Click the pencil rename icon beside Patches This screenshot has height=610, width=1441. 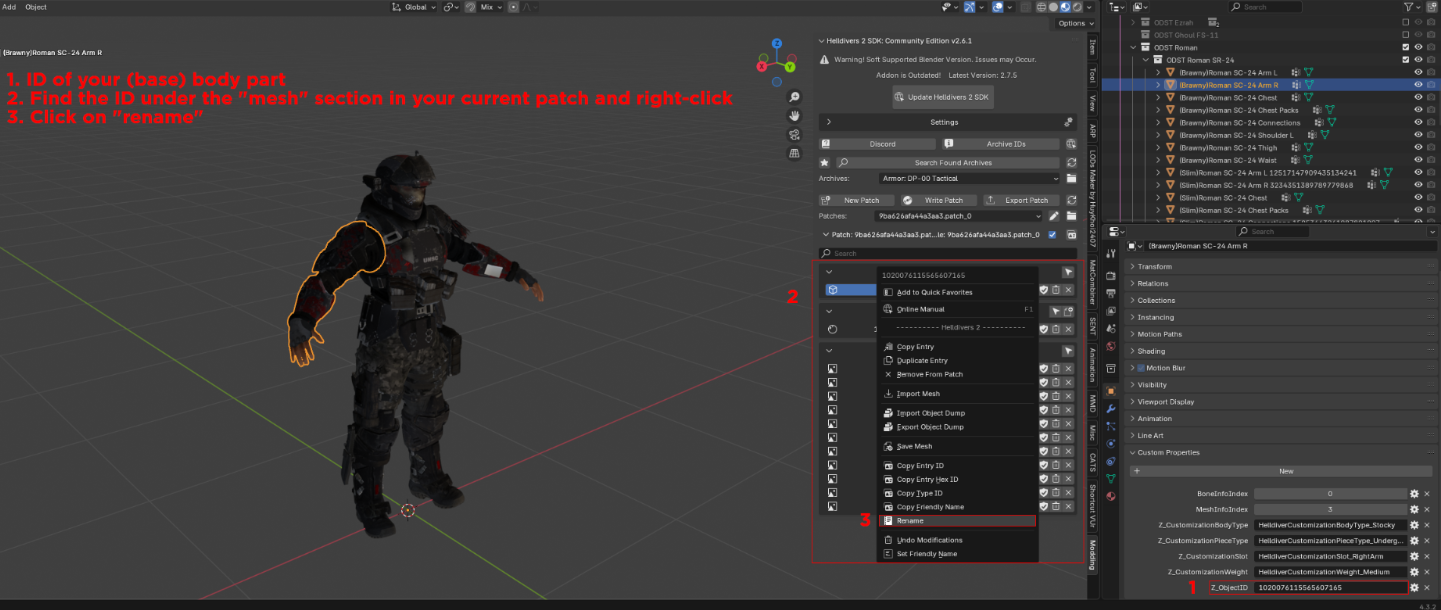[1053, 216]
